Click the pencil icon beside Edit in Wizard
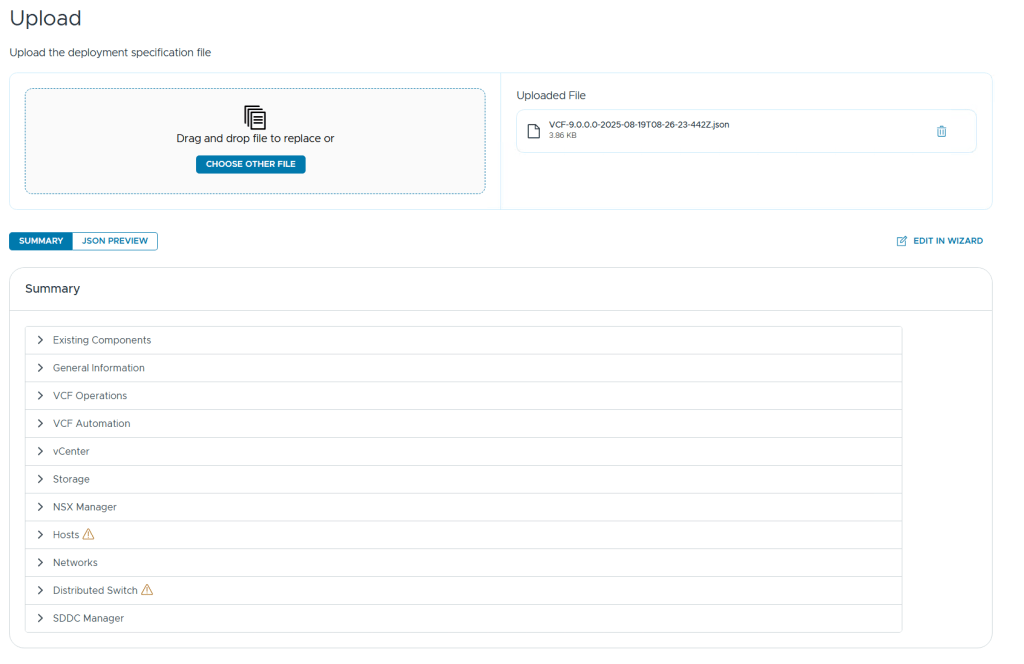Viewport: 1024px width, 664px height. pyautogui.click(x=902, y=241)
